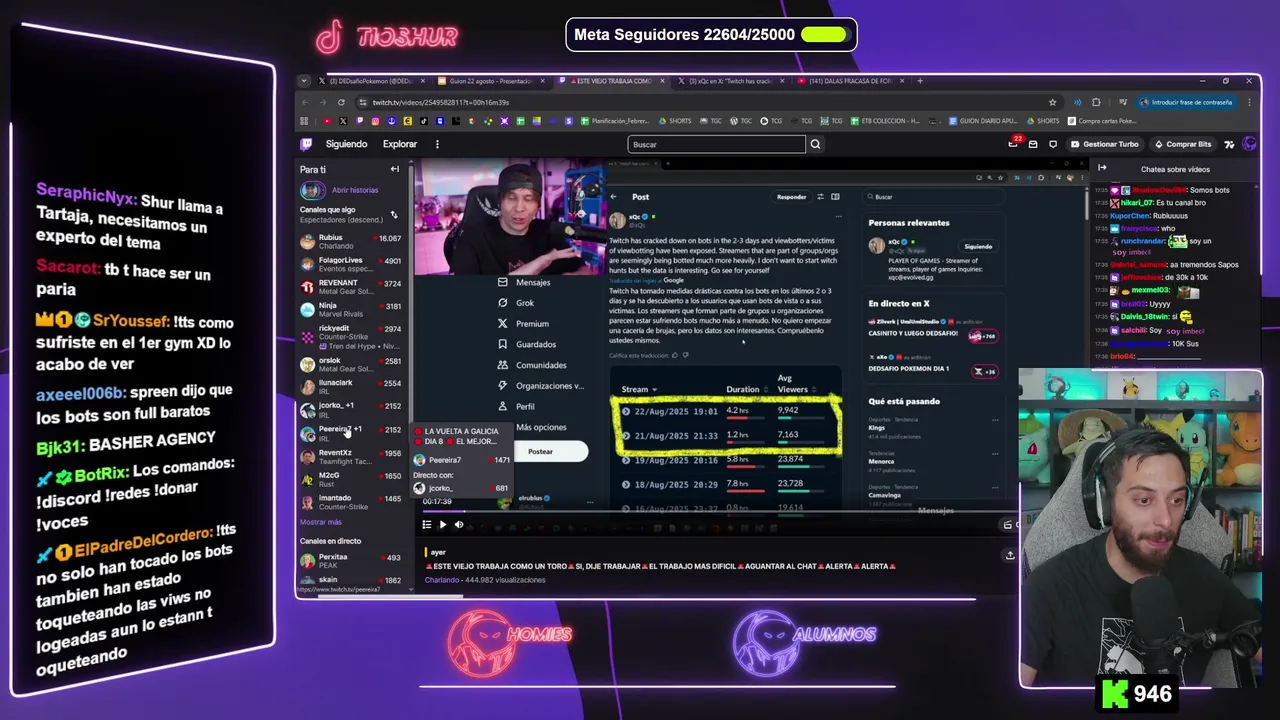Open Planificación_Febrer bookmark
The image size is (1280, 720).
point(615,121)
